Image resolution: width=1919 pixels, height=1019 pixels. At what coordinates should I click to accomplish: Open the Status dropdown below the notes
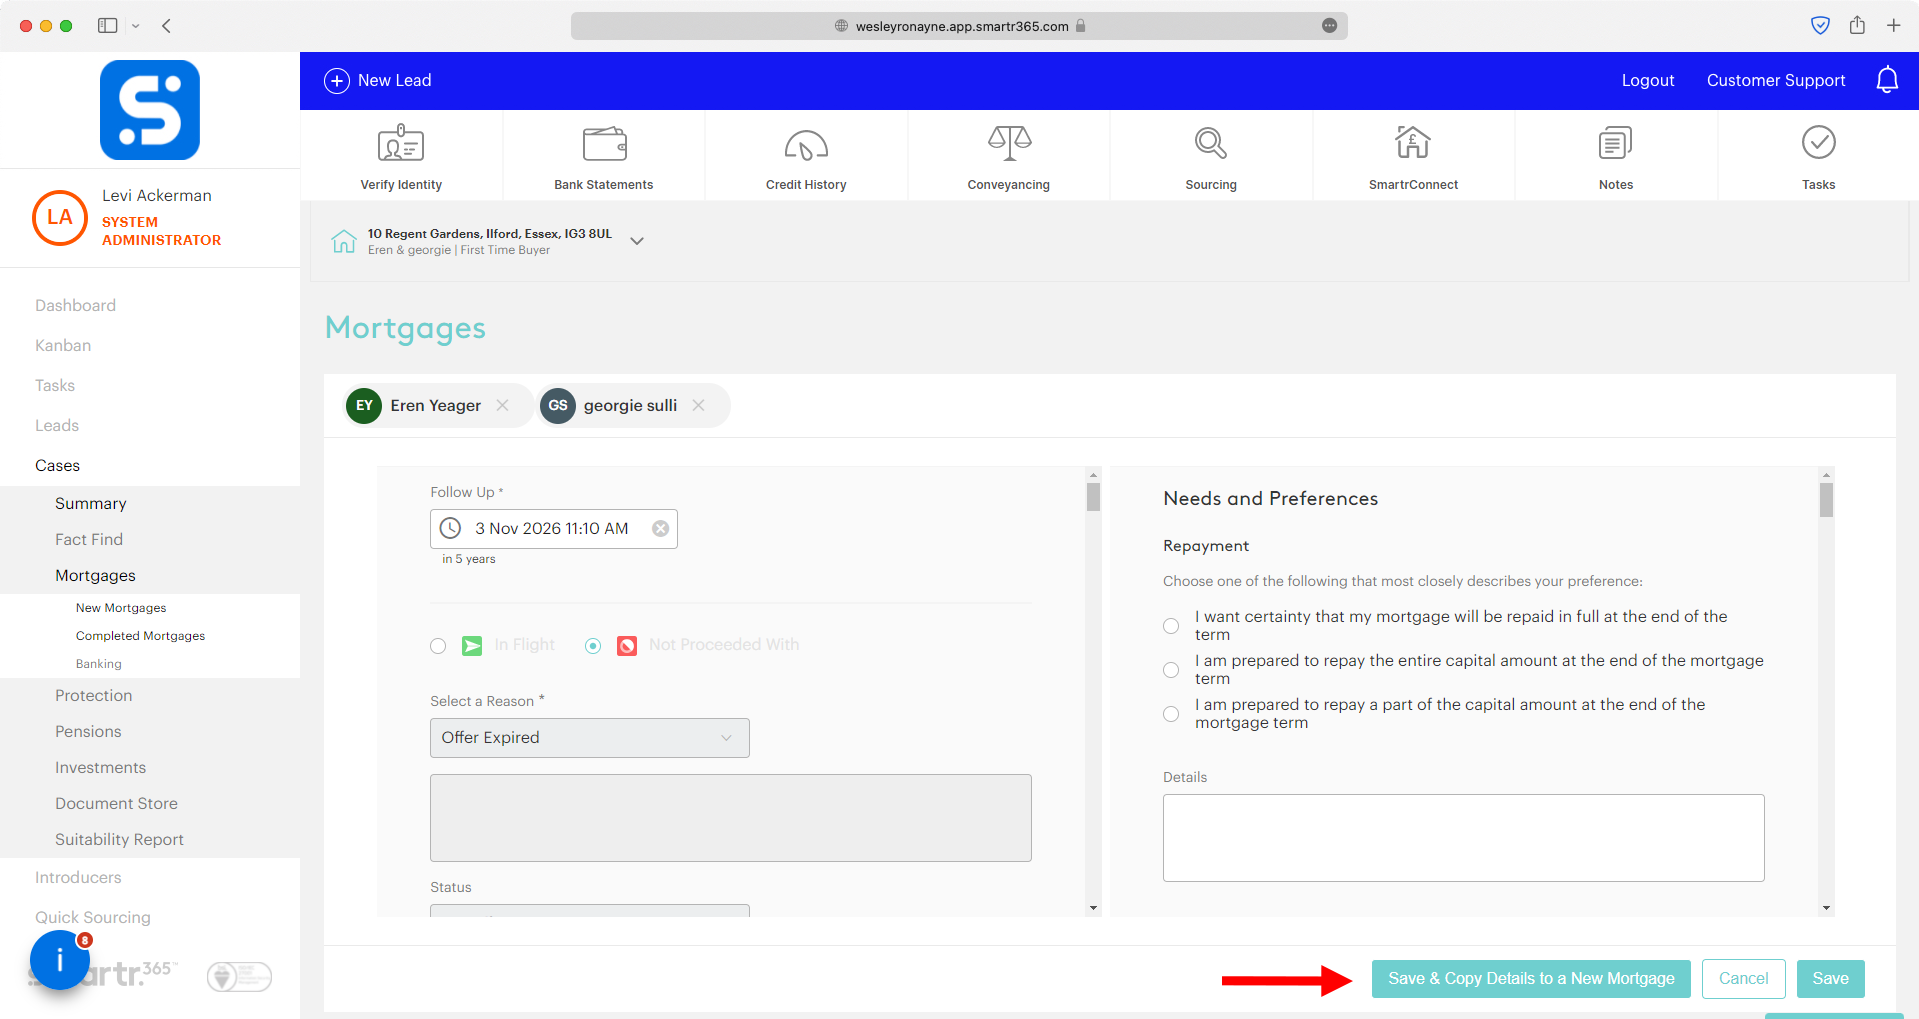pyautogui.click(x=590, y=910)
